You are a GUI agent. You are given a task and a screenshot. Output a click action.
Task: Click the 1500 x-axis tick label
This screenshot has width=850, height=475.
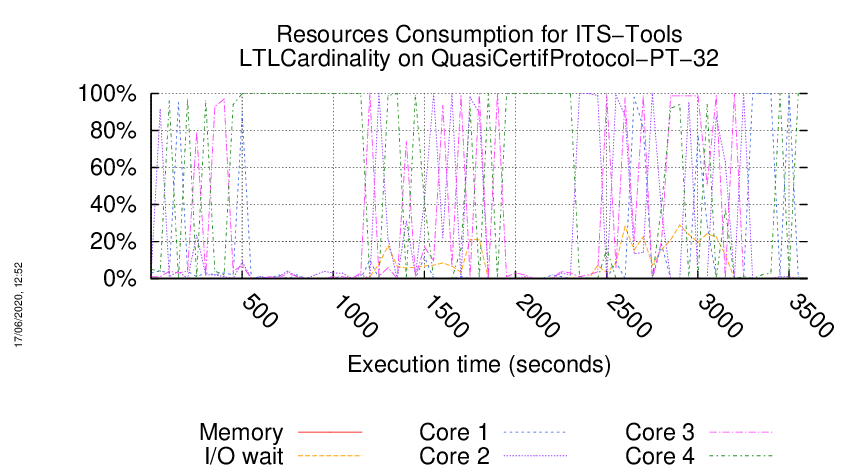click(446, 317)
